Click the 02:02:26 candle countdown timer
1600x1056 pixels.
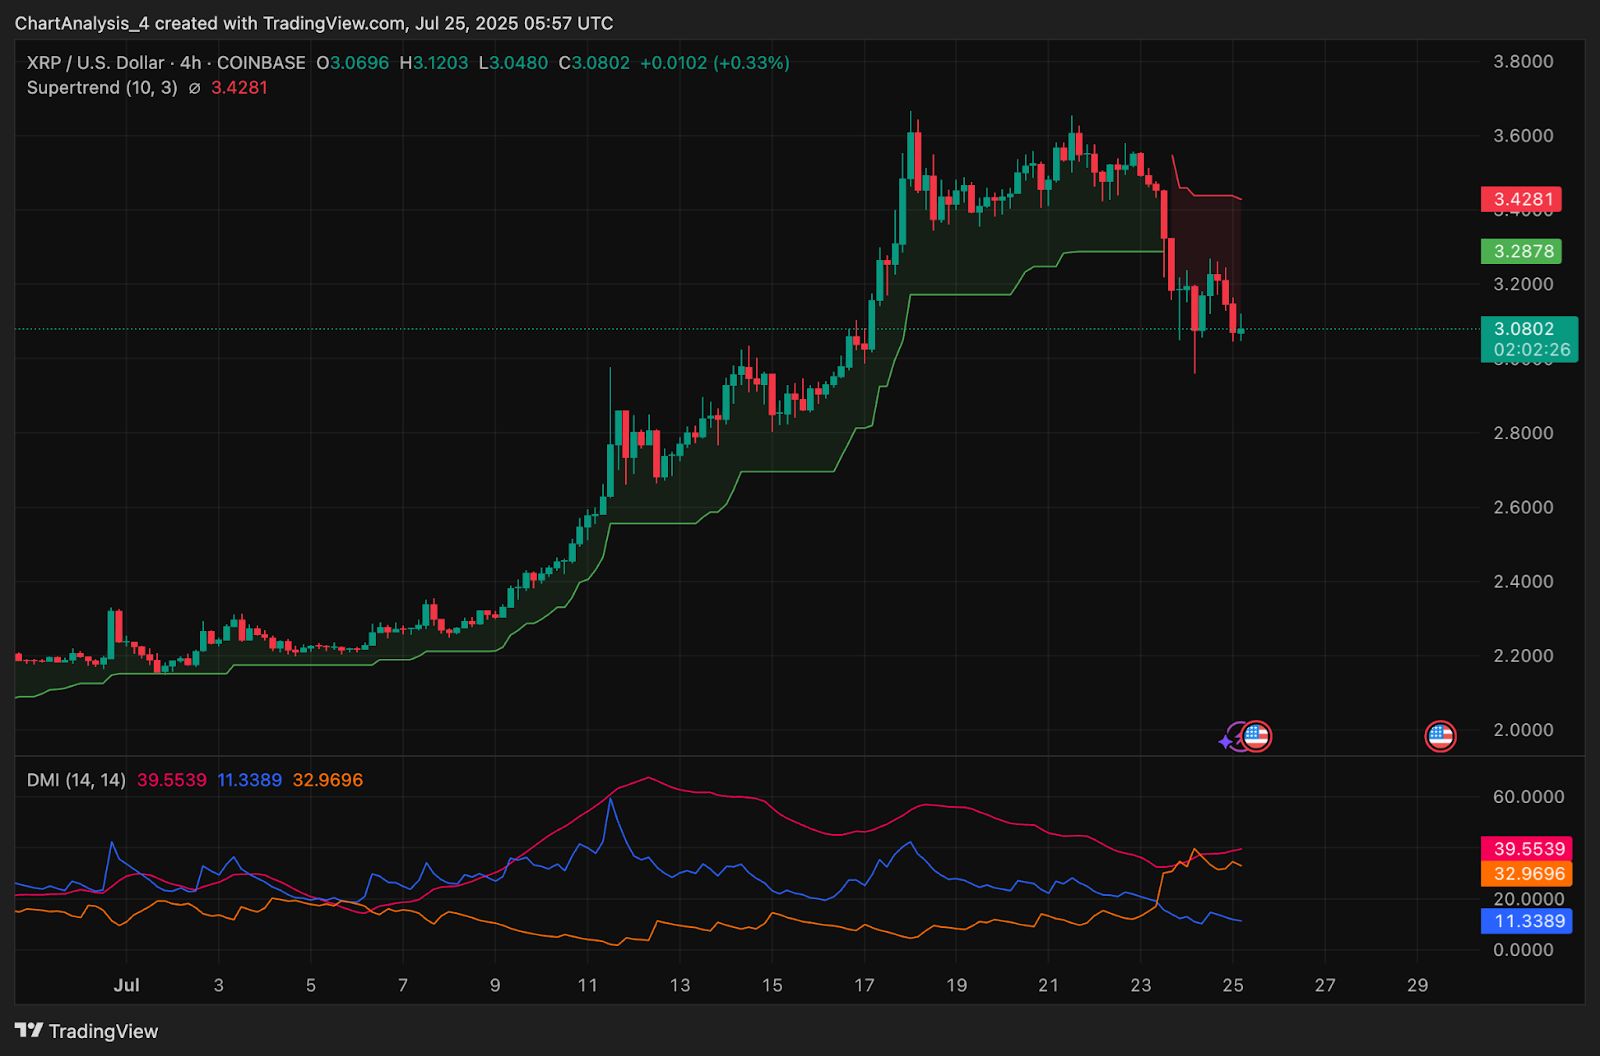pyautogui.click(x=1532, y=350)
